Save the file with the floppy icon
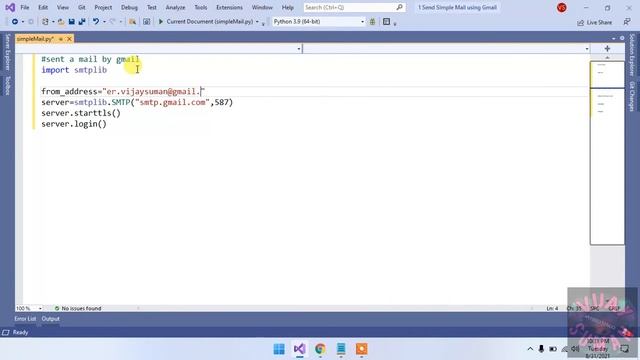Screen dimensions: 640x360 (x=71, y=22)
